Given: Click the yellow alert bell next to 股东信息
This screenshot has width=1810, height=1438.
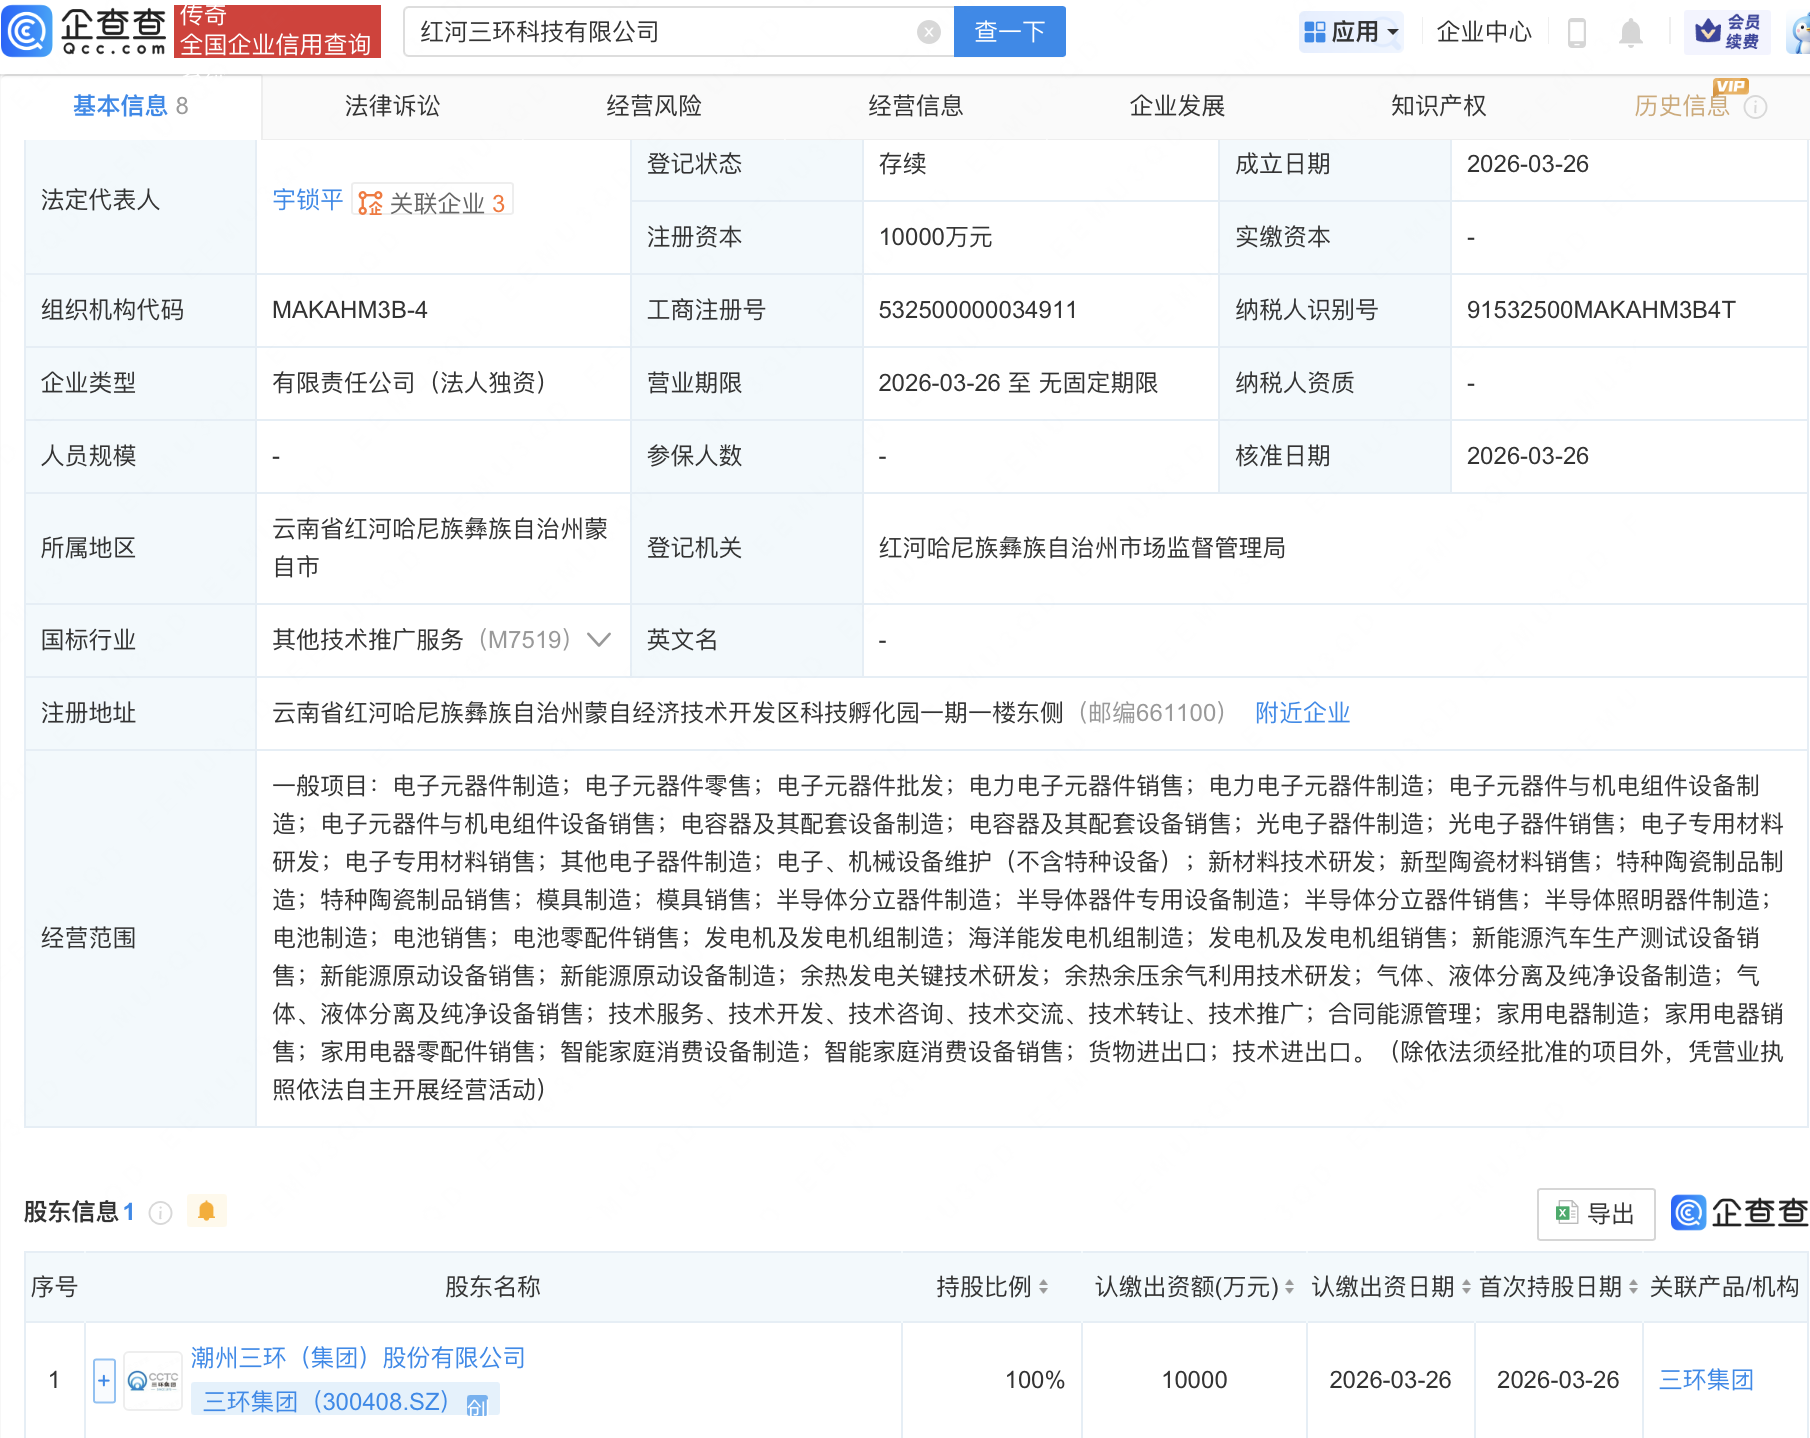Looking at the screenshot, I should (207, 1212).
